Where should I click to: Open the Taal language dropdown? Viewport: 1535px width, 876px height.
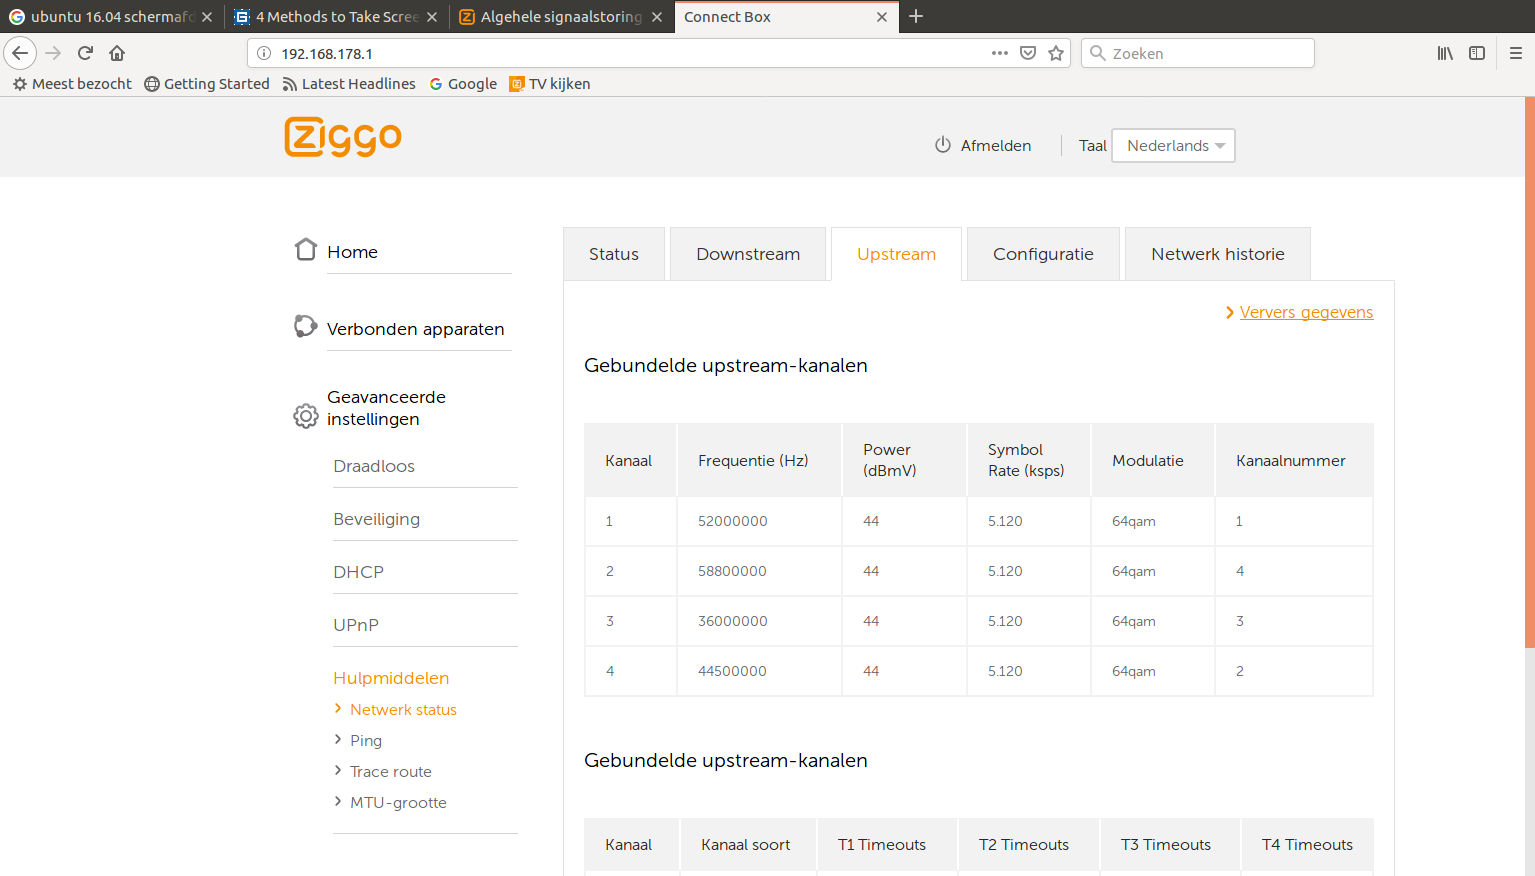click(1173, 146)
